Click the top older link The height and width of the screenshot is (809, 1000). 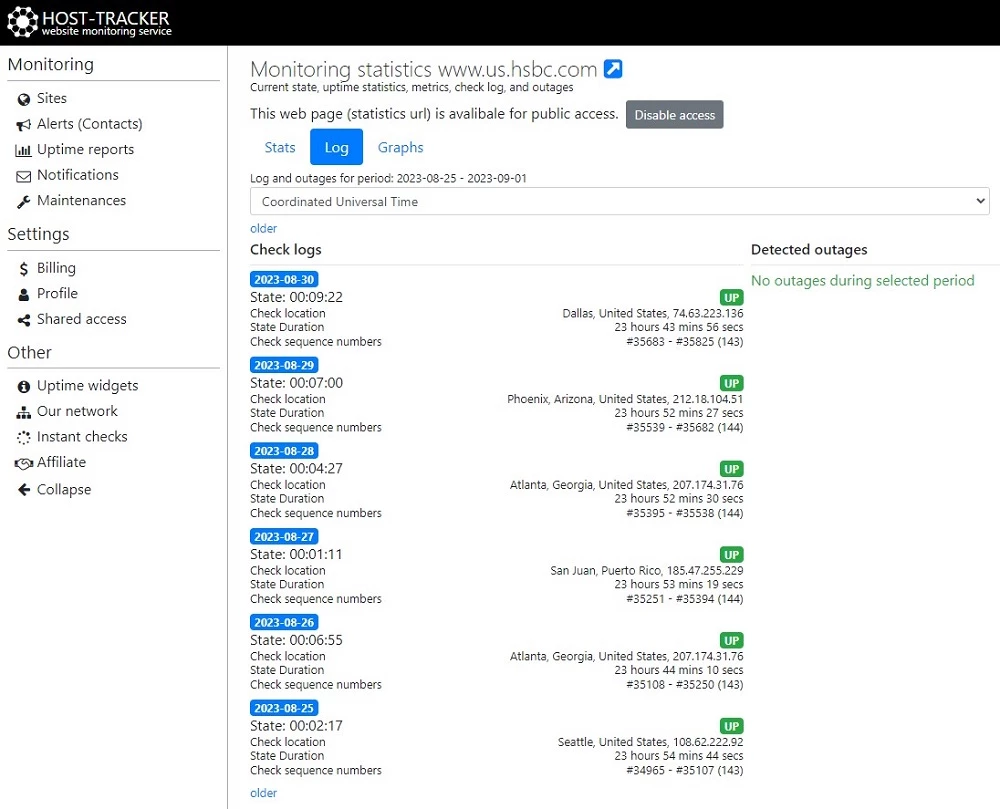click(263, 228)
